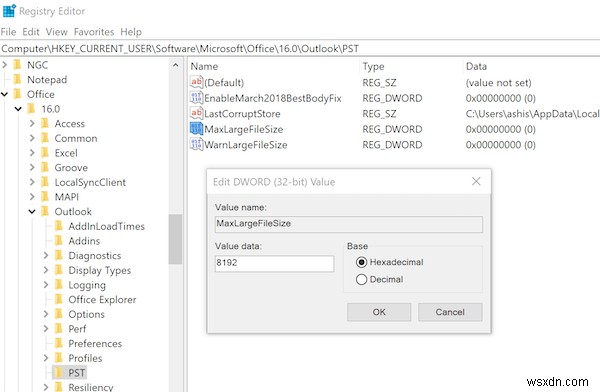
Task: Open the Favorites menu
Action: tap(94, 32)
